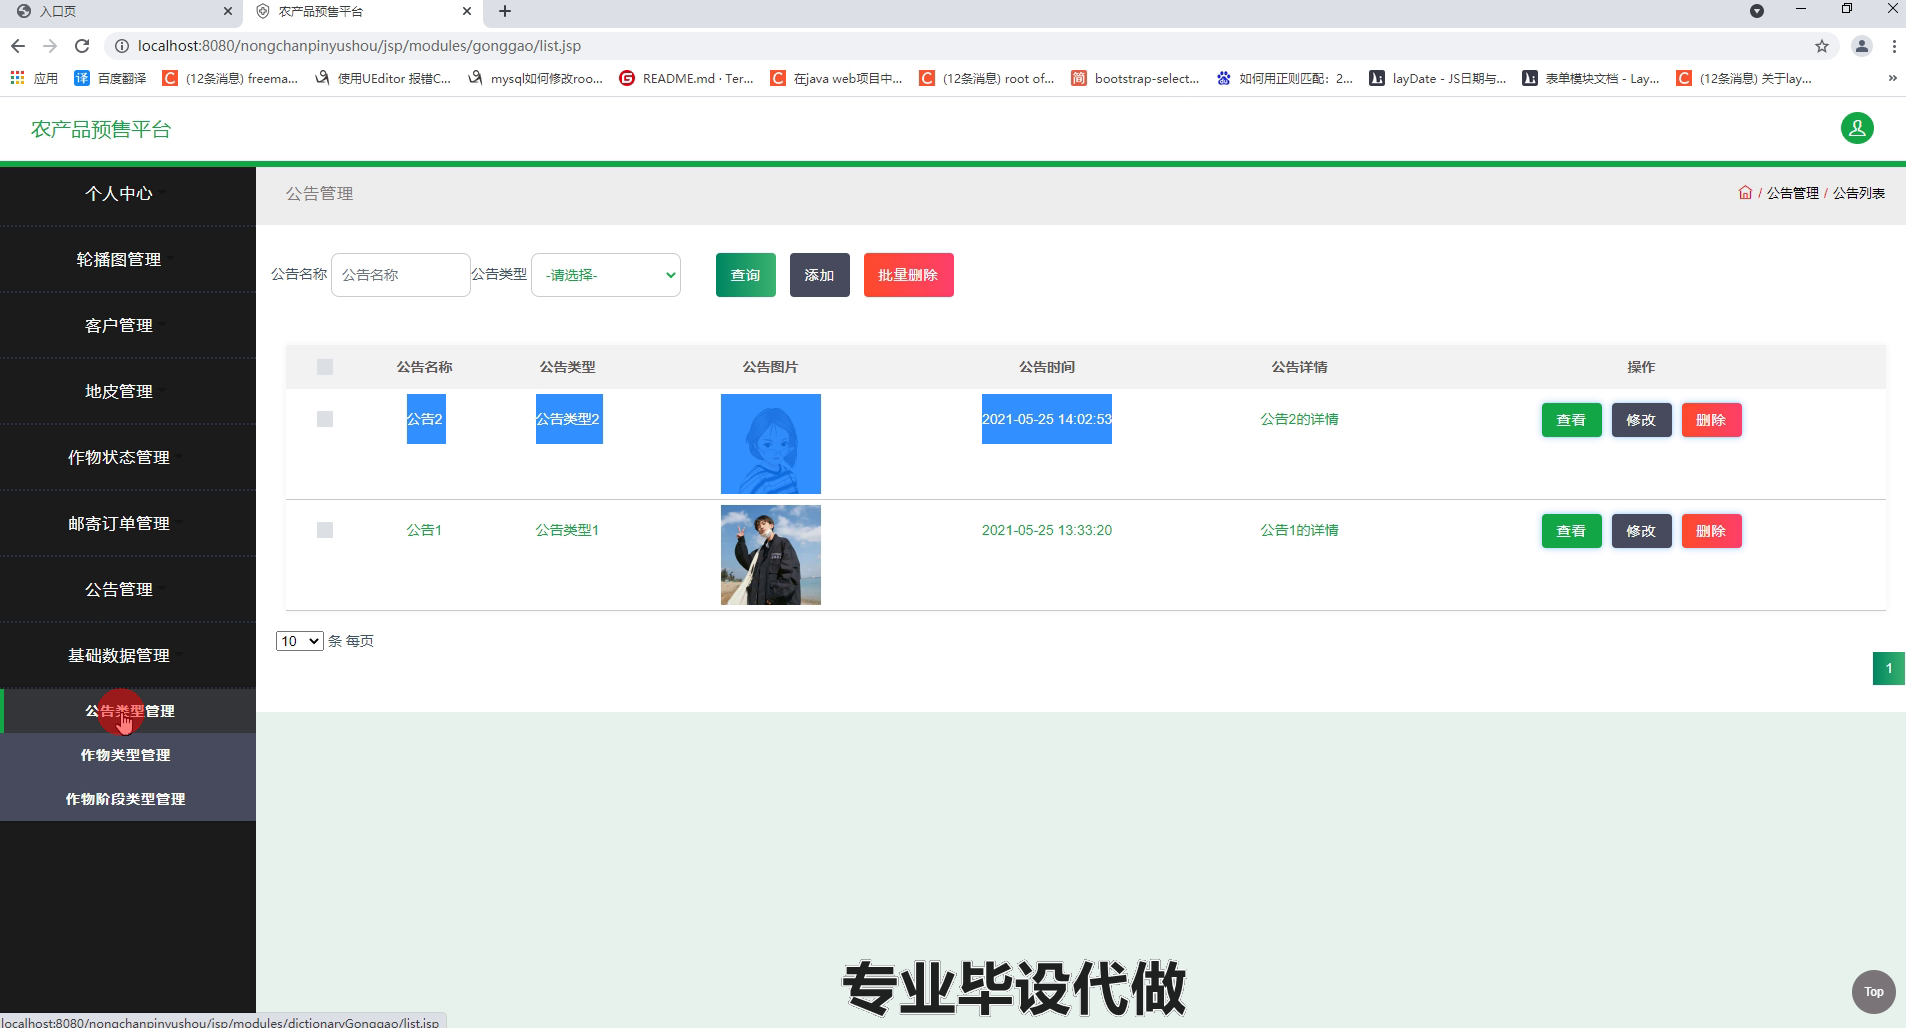Image resolution: width=1906 pixels, height=1028 pixels.
Task: Click 删除 for 公告1 row
Action: [x=1711, y=531]
